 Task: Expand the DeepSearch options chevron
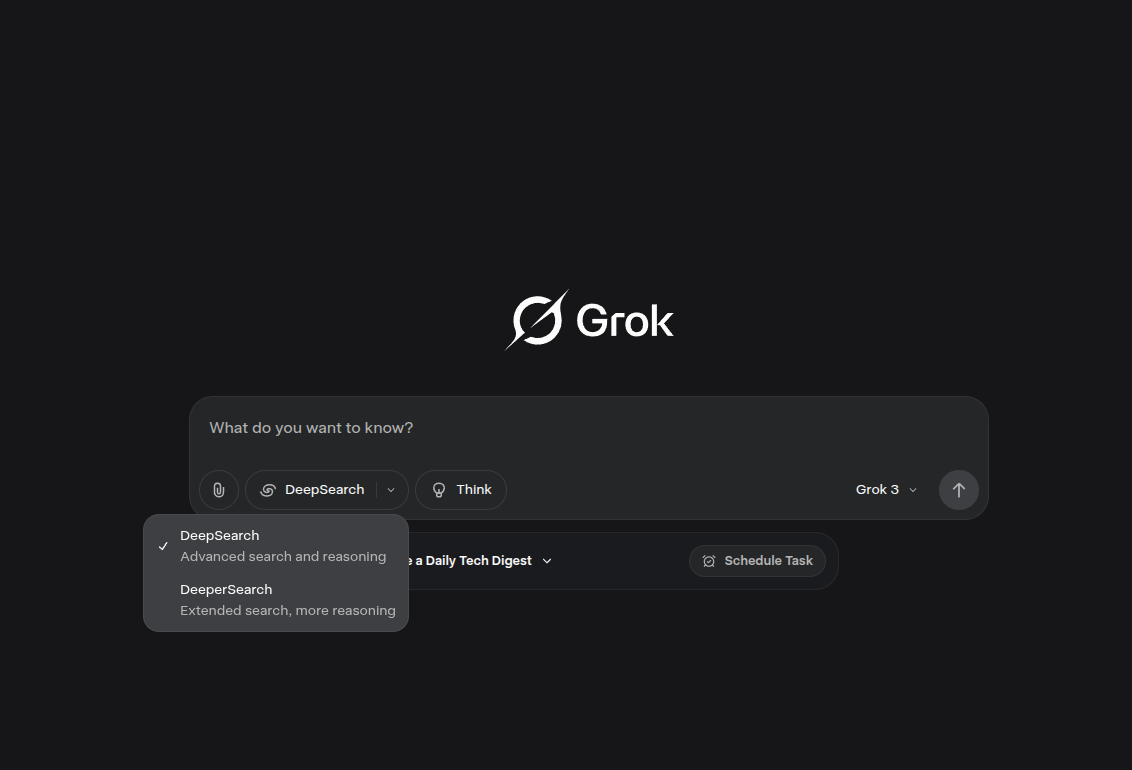click(x=391, y=490)
